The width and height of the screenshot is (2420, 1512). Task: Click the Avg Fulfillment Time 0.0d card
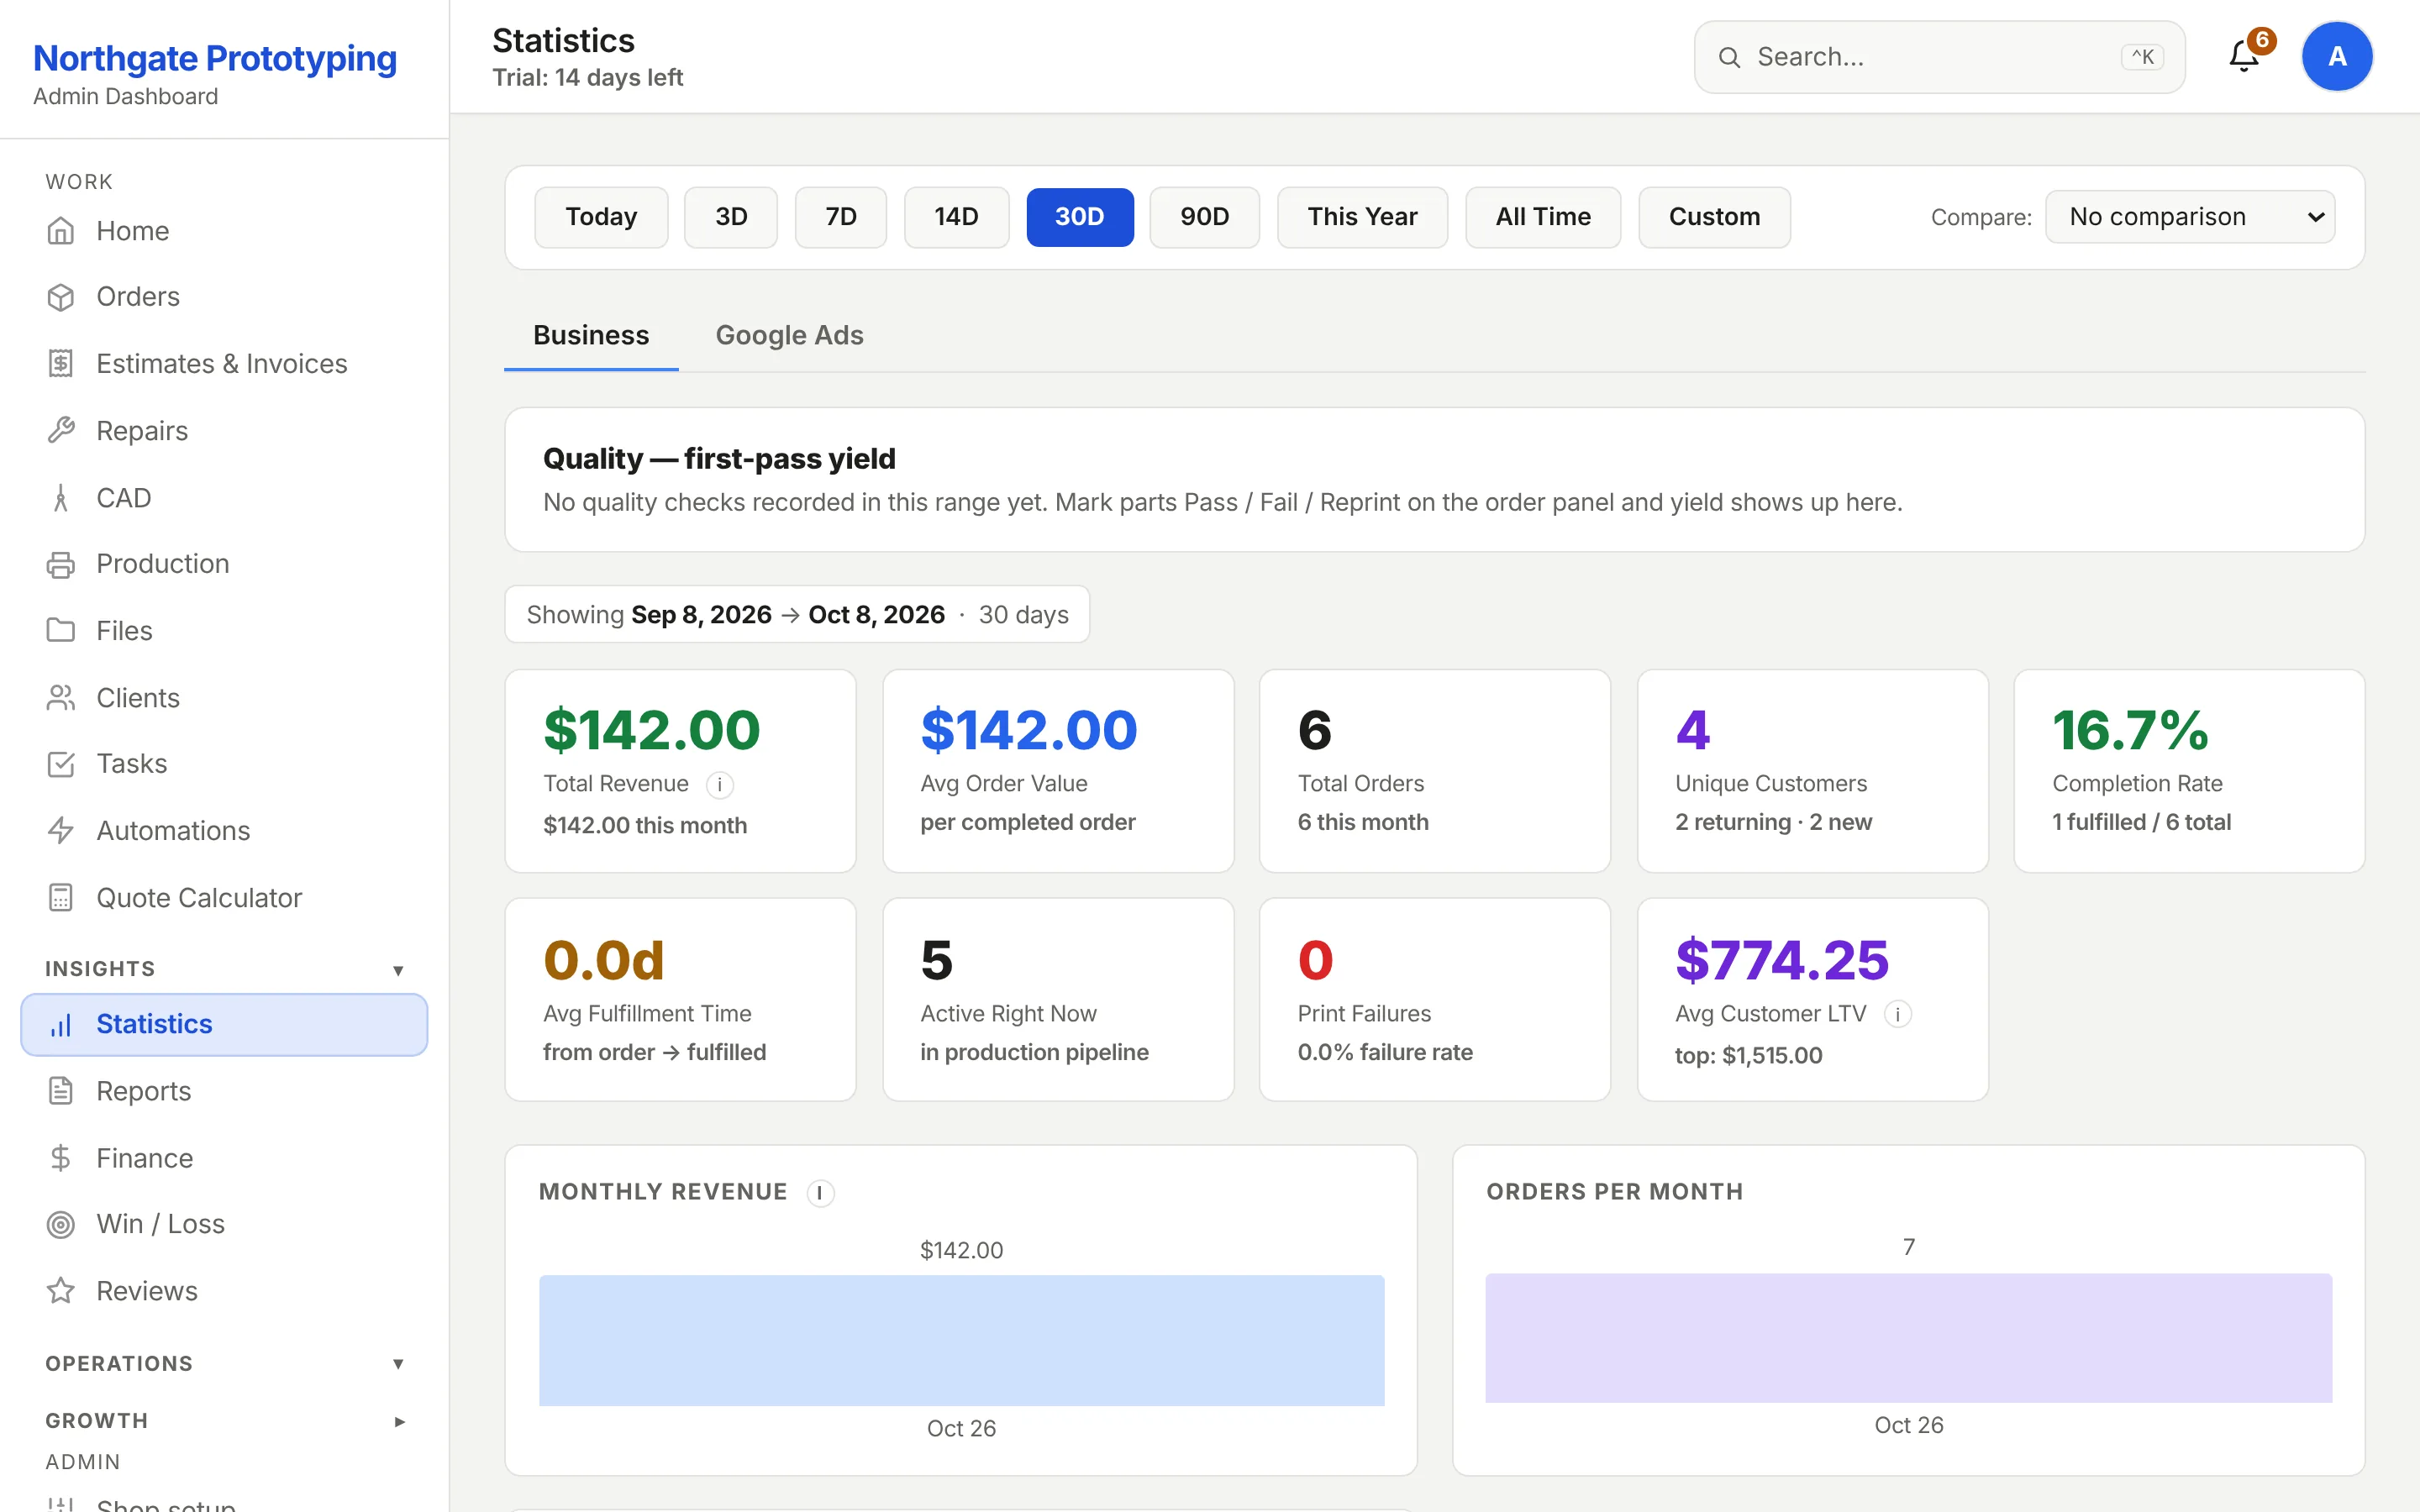pos(680,1000)
